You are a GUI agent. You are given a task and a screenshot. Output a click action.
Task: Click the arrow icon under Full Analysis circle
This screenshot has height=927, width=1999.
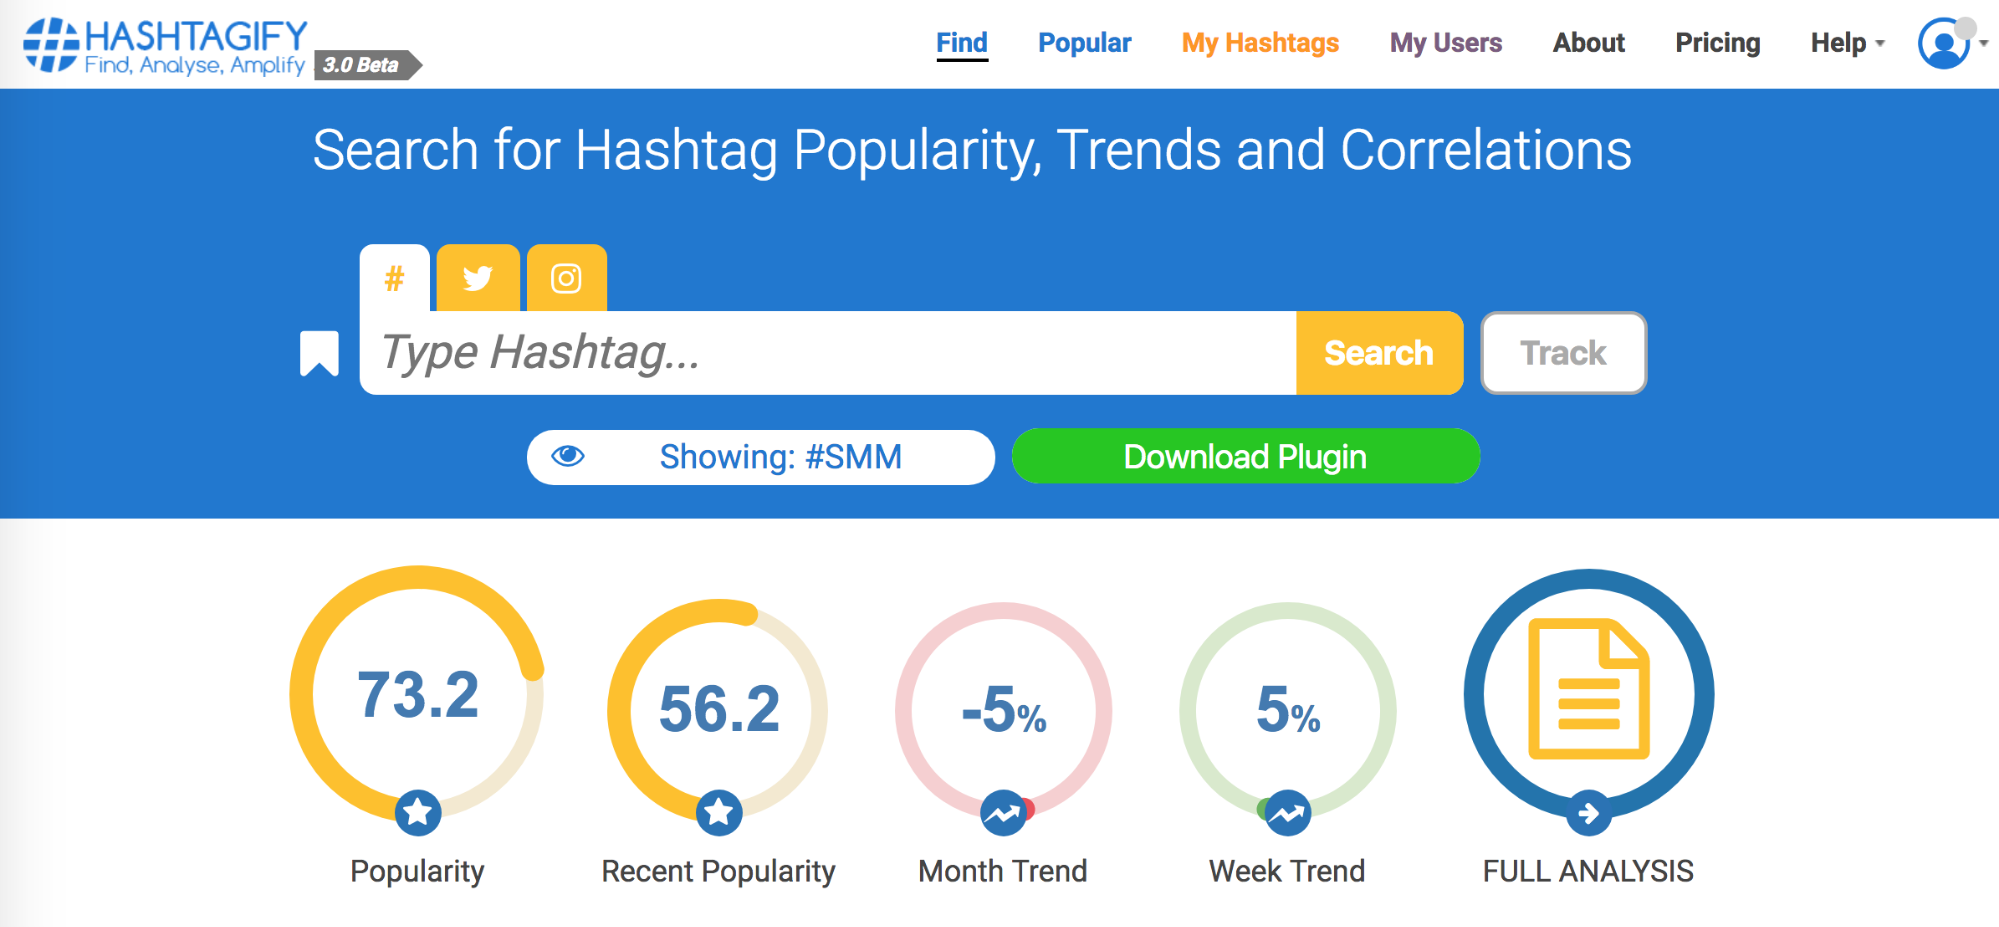point(1588,813)
